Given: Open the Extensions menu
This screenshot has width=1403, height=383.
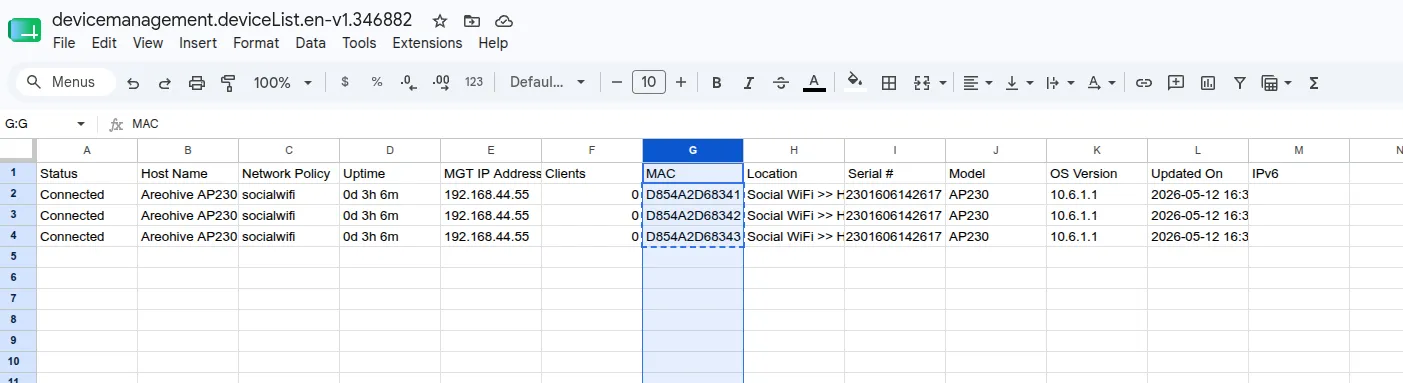Looking at the screenshot, I should (427, 43).
